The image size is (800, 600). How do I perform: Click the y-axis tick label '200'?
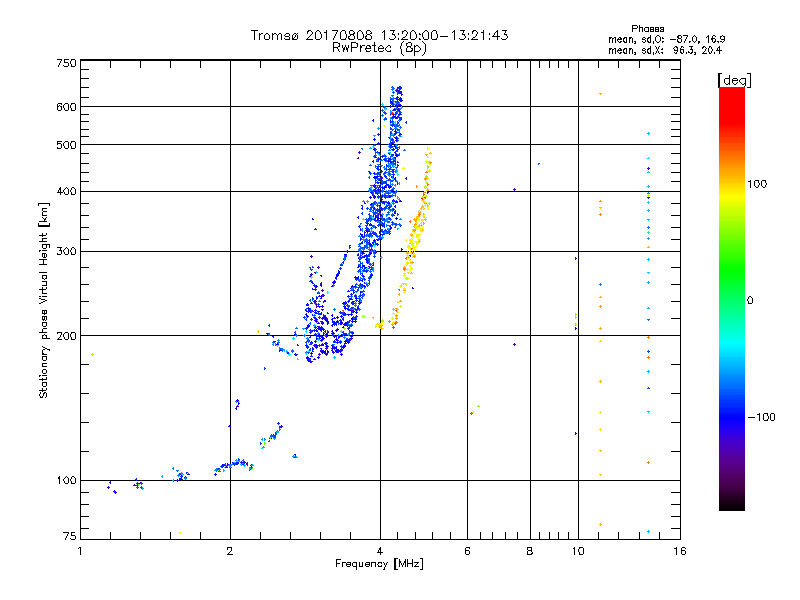point(66,336)
